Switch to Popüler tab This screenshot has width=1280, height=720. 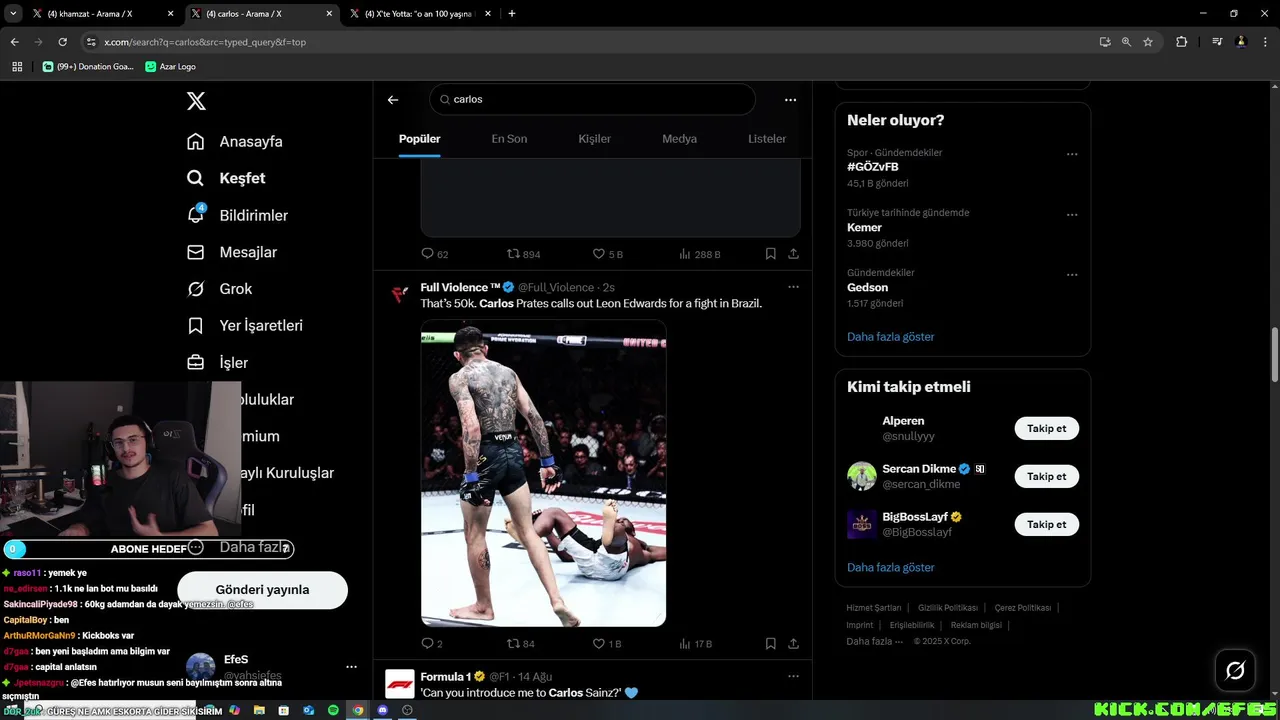tap(420, 139)
